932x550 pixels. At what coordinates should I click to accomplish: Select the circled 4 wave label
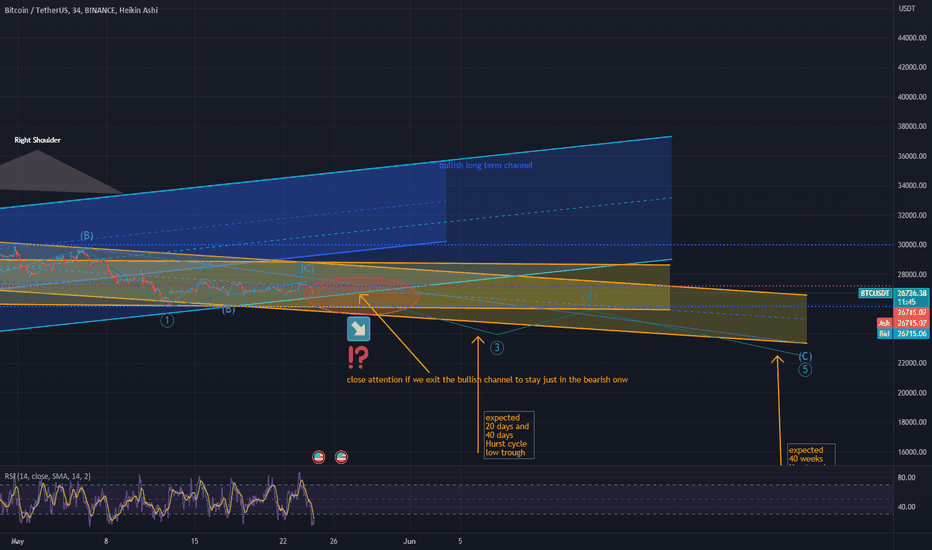[x=589, y=297]
